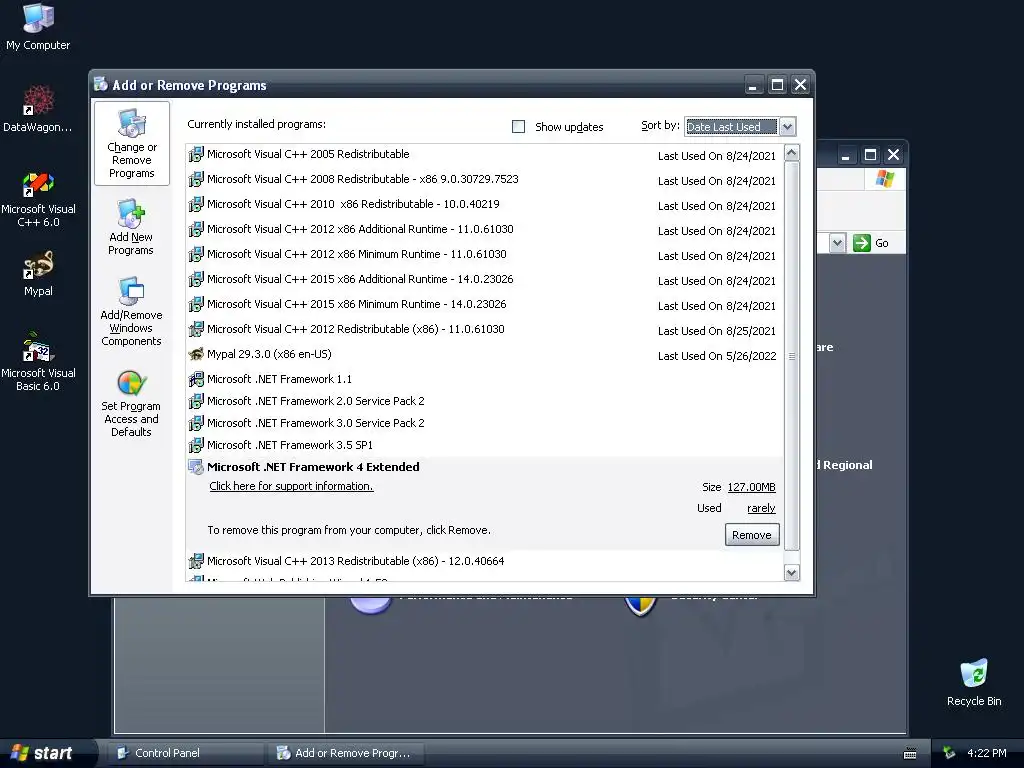
Task: Select Visual C++ 2012 Redistributable (x86) row
Action: [484, 329]
